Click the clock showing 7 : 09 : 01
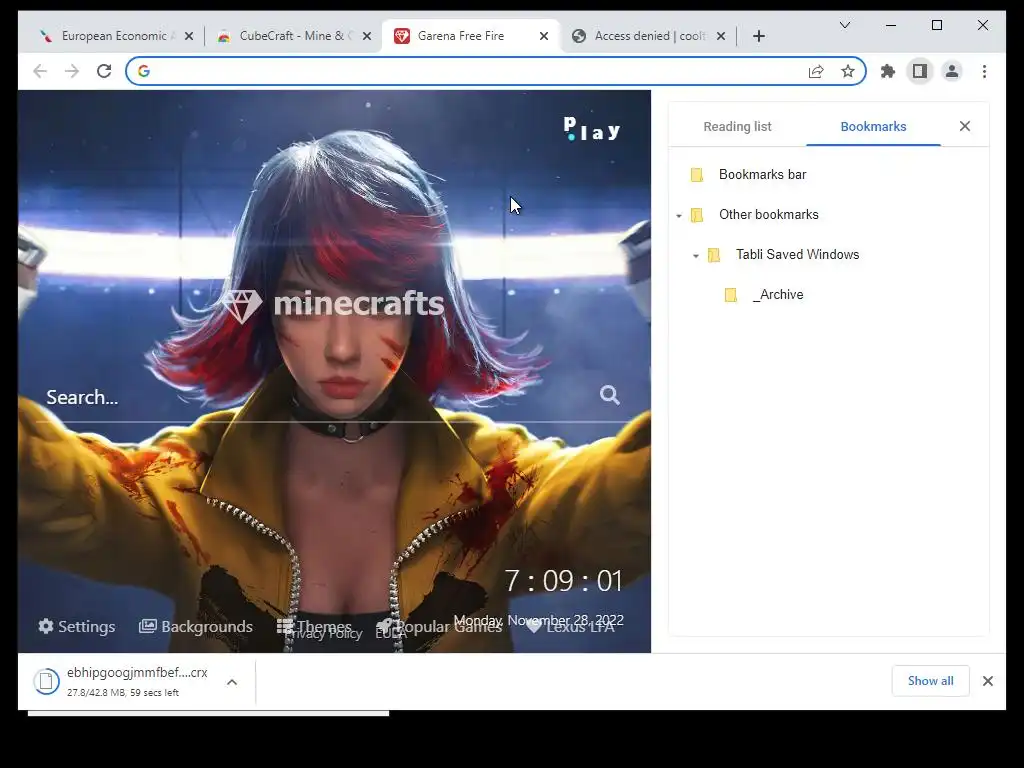 pyautogui.click(x=564, y=581)
